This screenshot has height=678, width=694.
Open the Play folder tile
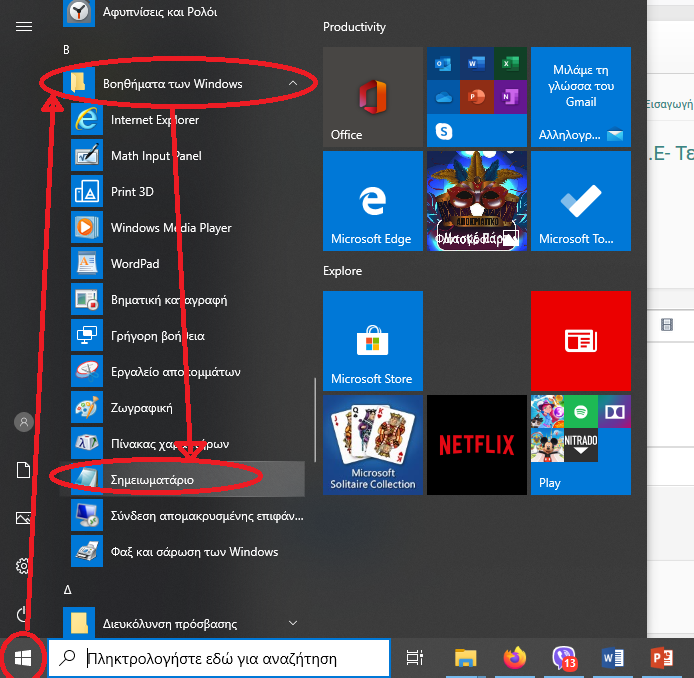(x=581, y=445)
